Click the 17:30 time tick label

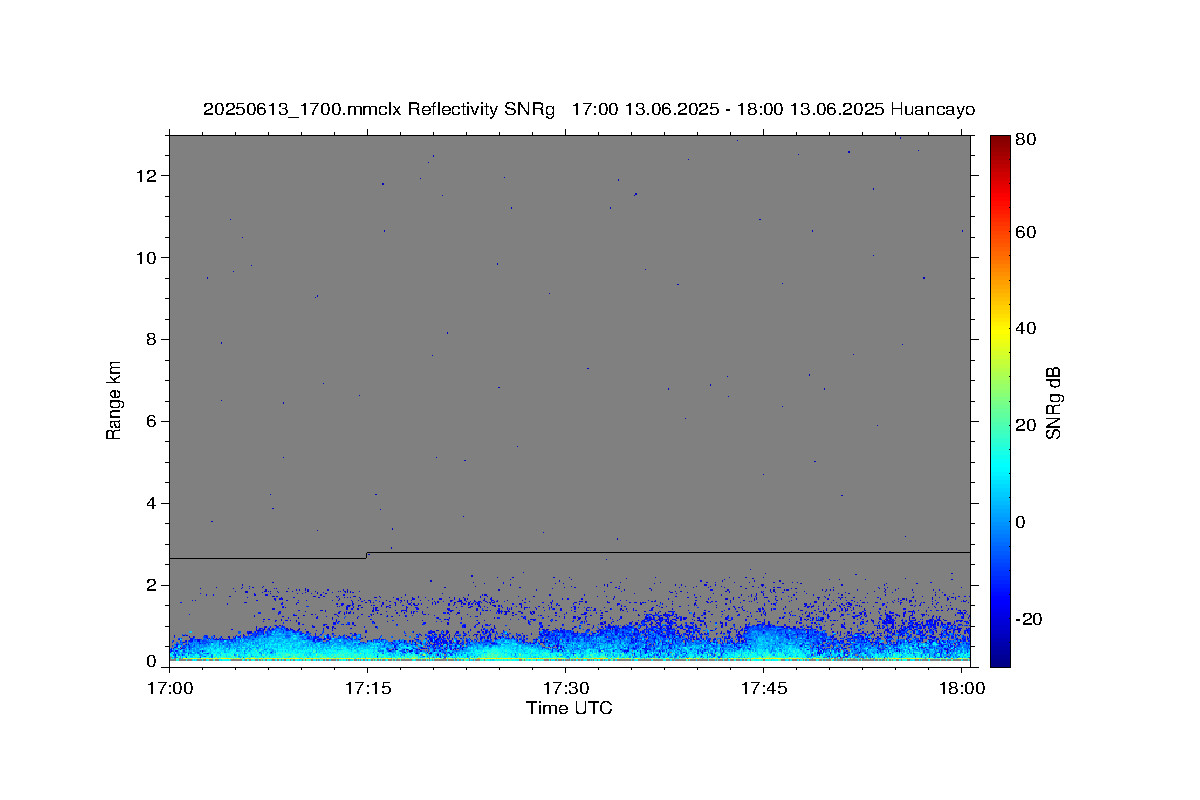[565, 689]
